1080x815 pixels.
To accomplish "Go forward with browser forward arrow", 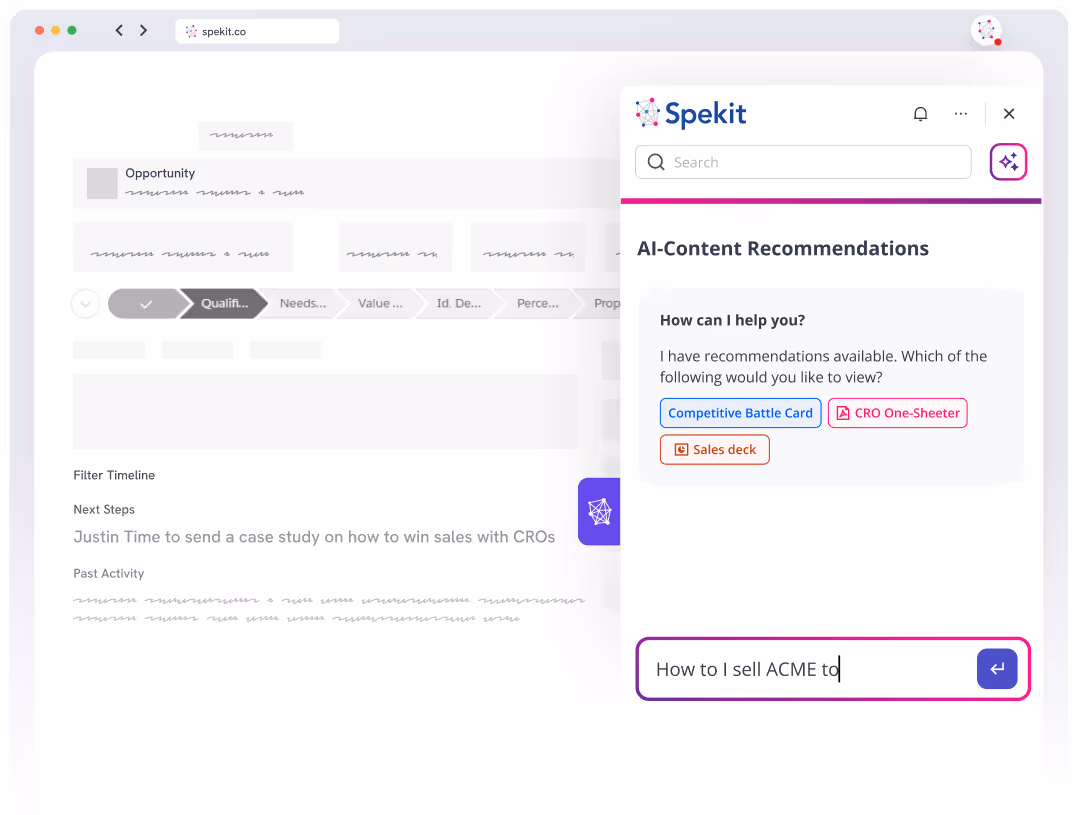I will point(143,30).
